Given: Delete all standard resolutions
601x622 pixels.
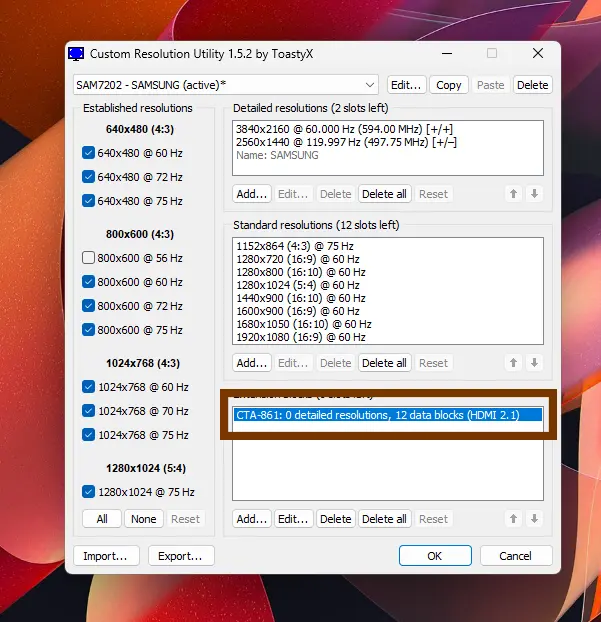Looking at the screenshot, I should click(x=384, y=363).
